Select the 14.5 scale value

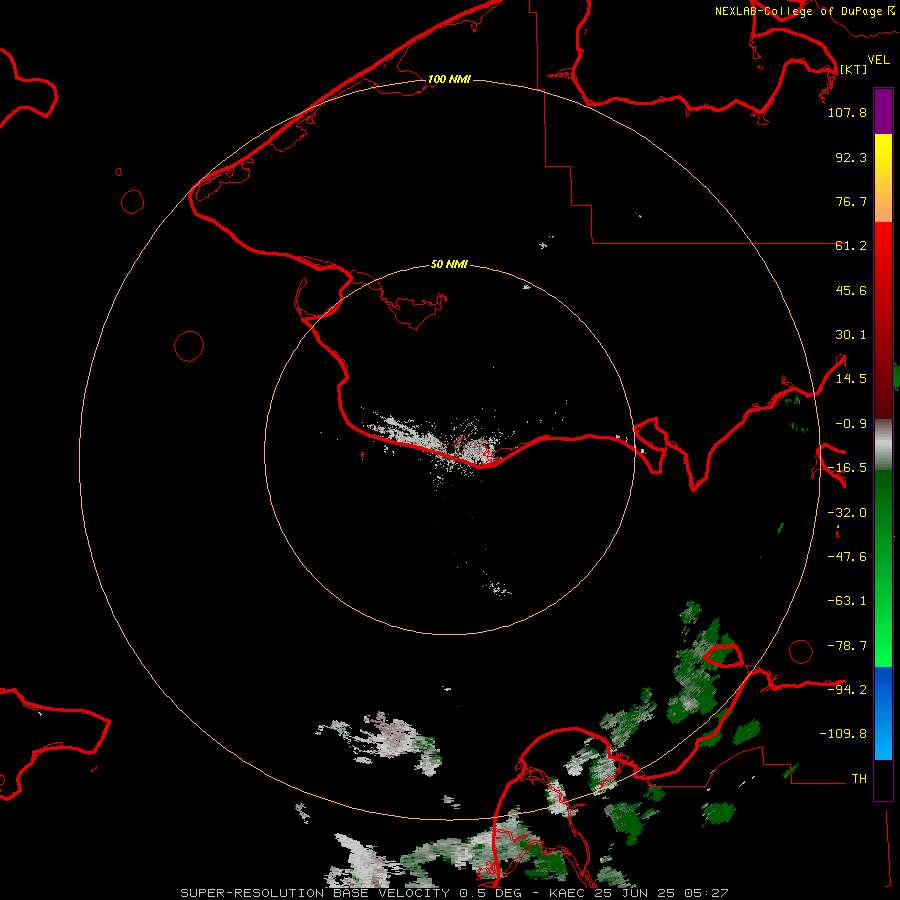851,379
